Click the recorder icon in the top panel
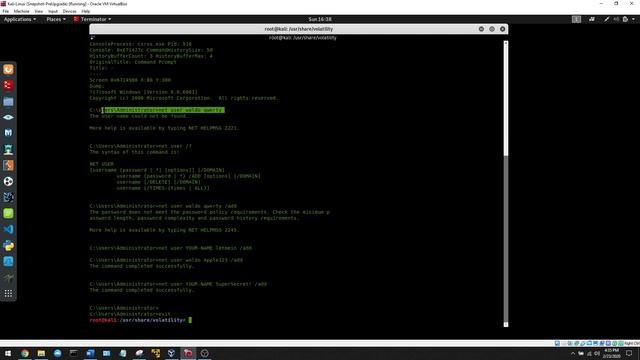The width and height of the screenshot is (640, 360). tap(591, 19)
